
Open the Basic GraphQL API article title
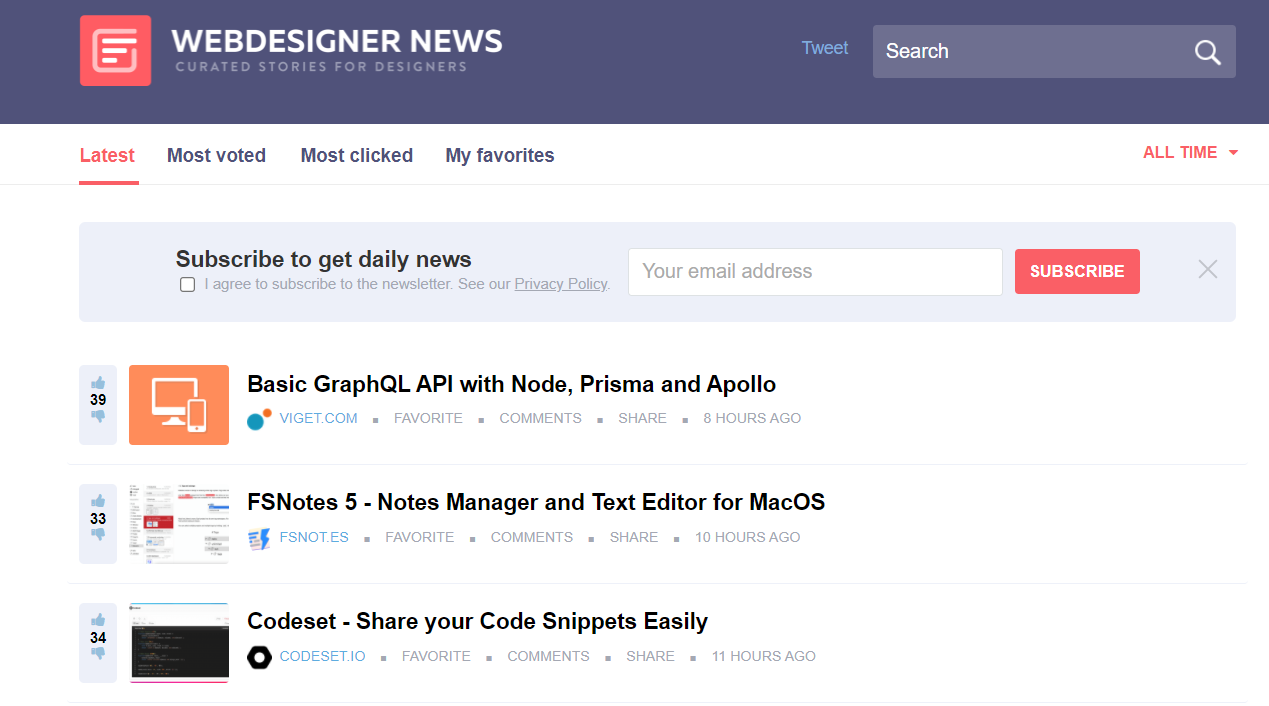512,384
